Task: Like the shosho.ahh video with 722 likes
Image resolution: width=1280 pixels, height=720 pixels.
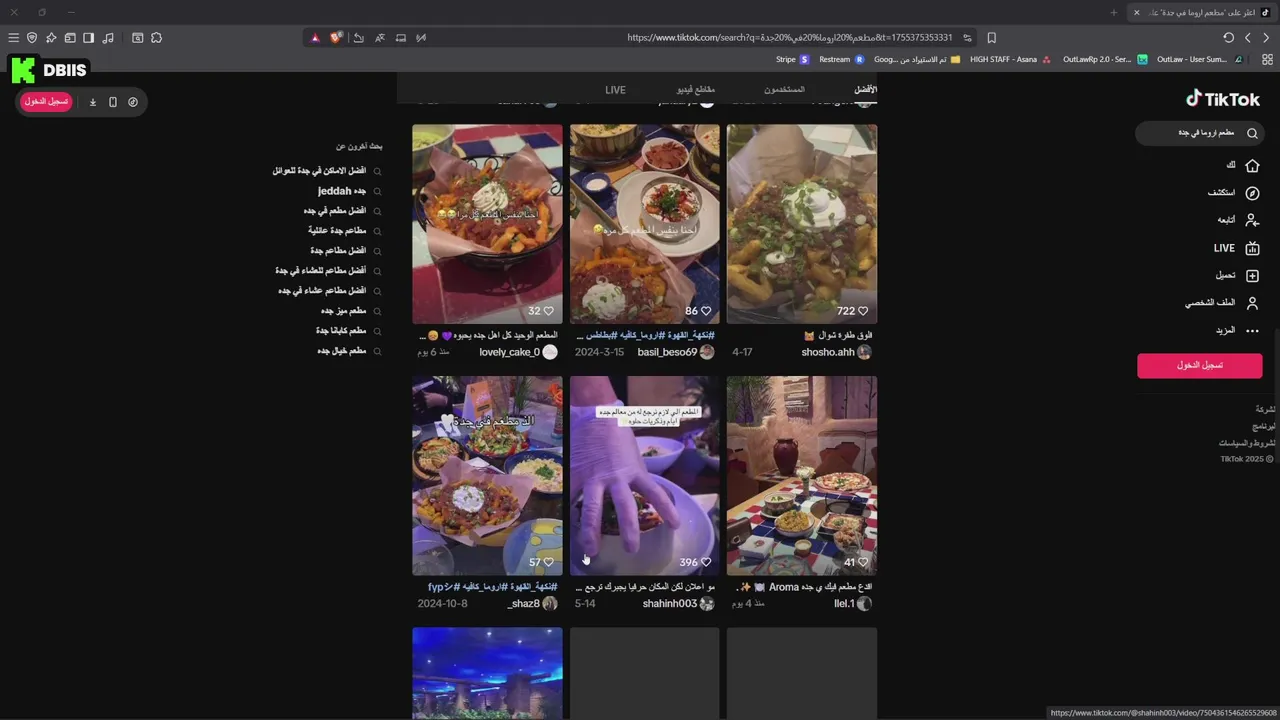Action: click(x=863, y=311)
